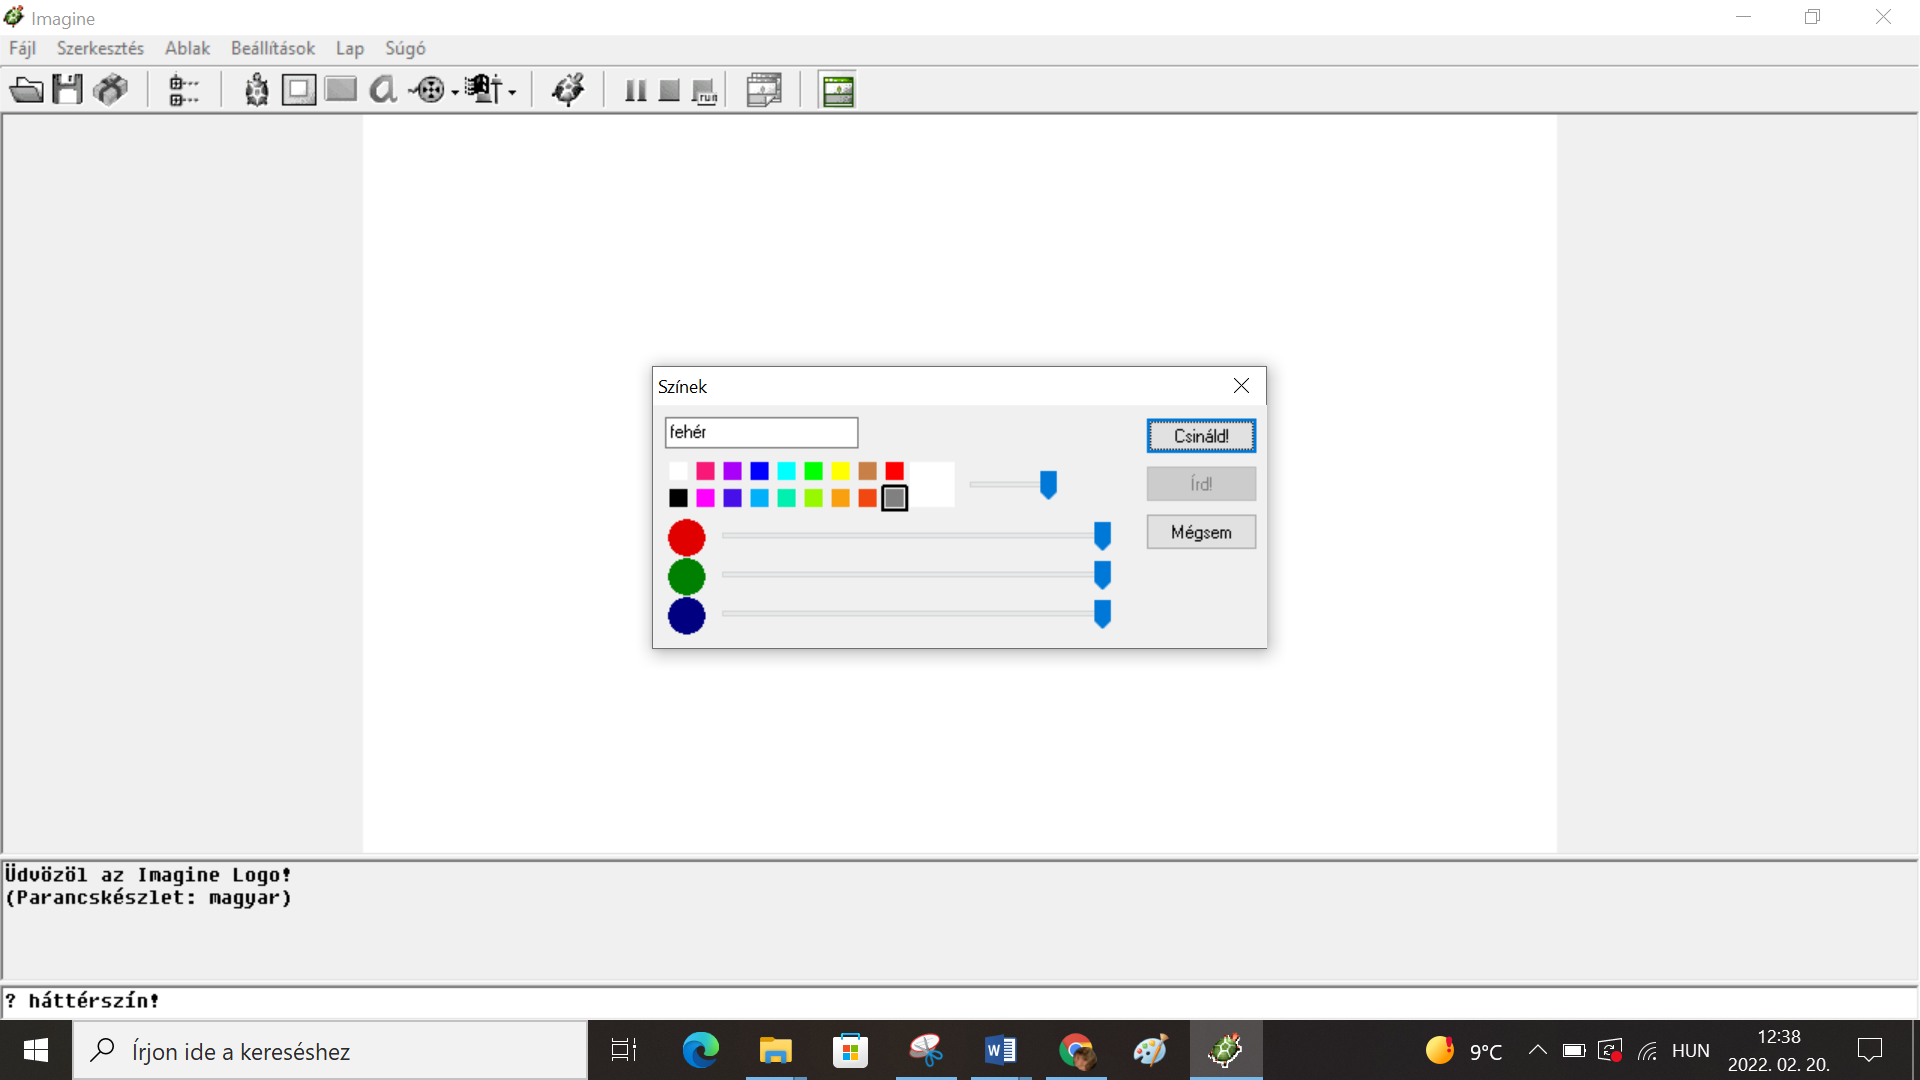Open a project with the folder icon
Image resolution: width=1920 pixels, height=1080 pixels.
27,90
